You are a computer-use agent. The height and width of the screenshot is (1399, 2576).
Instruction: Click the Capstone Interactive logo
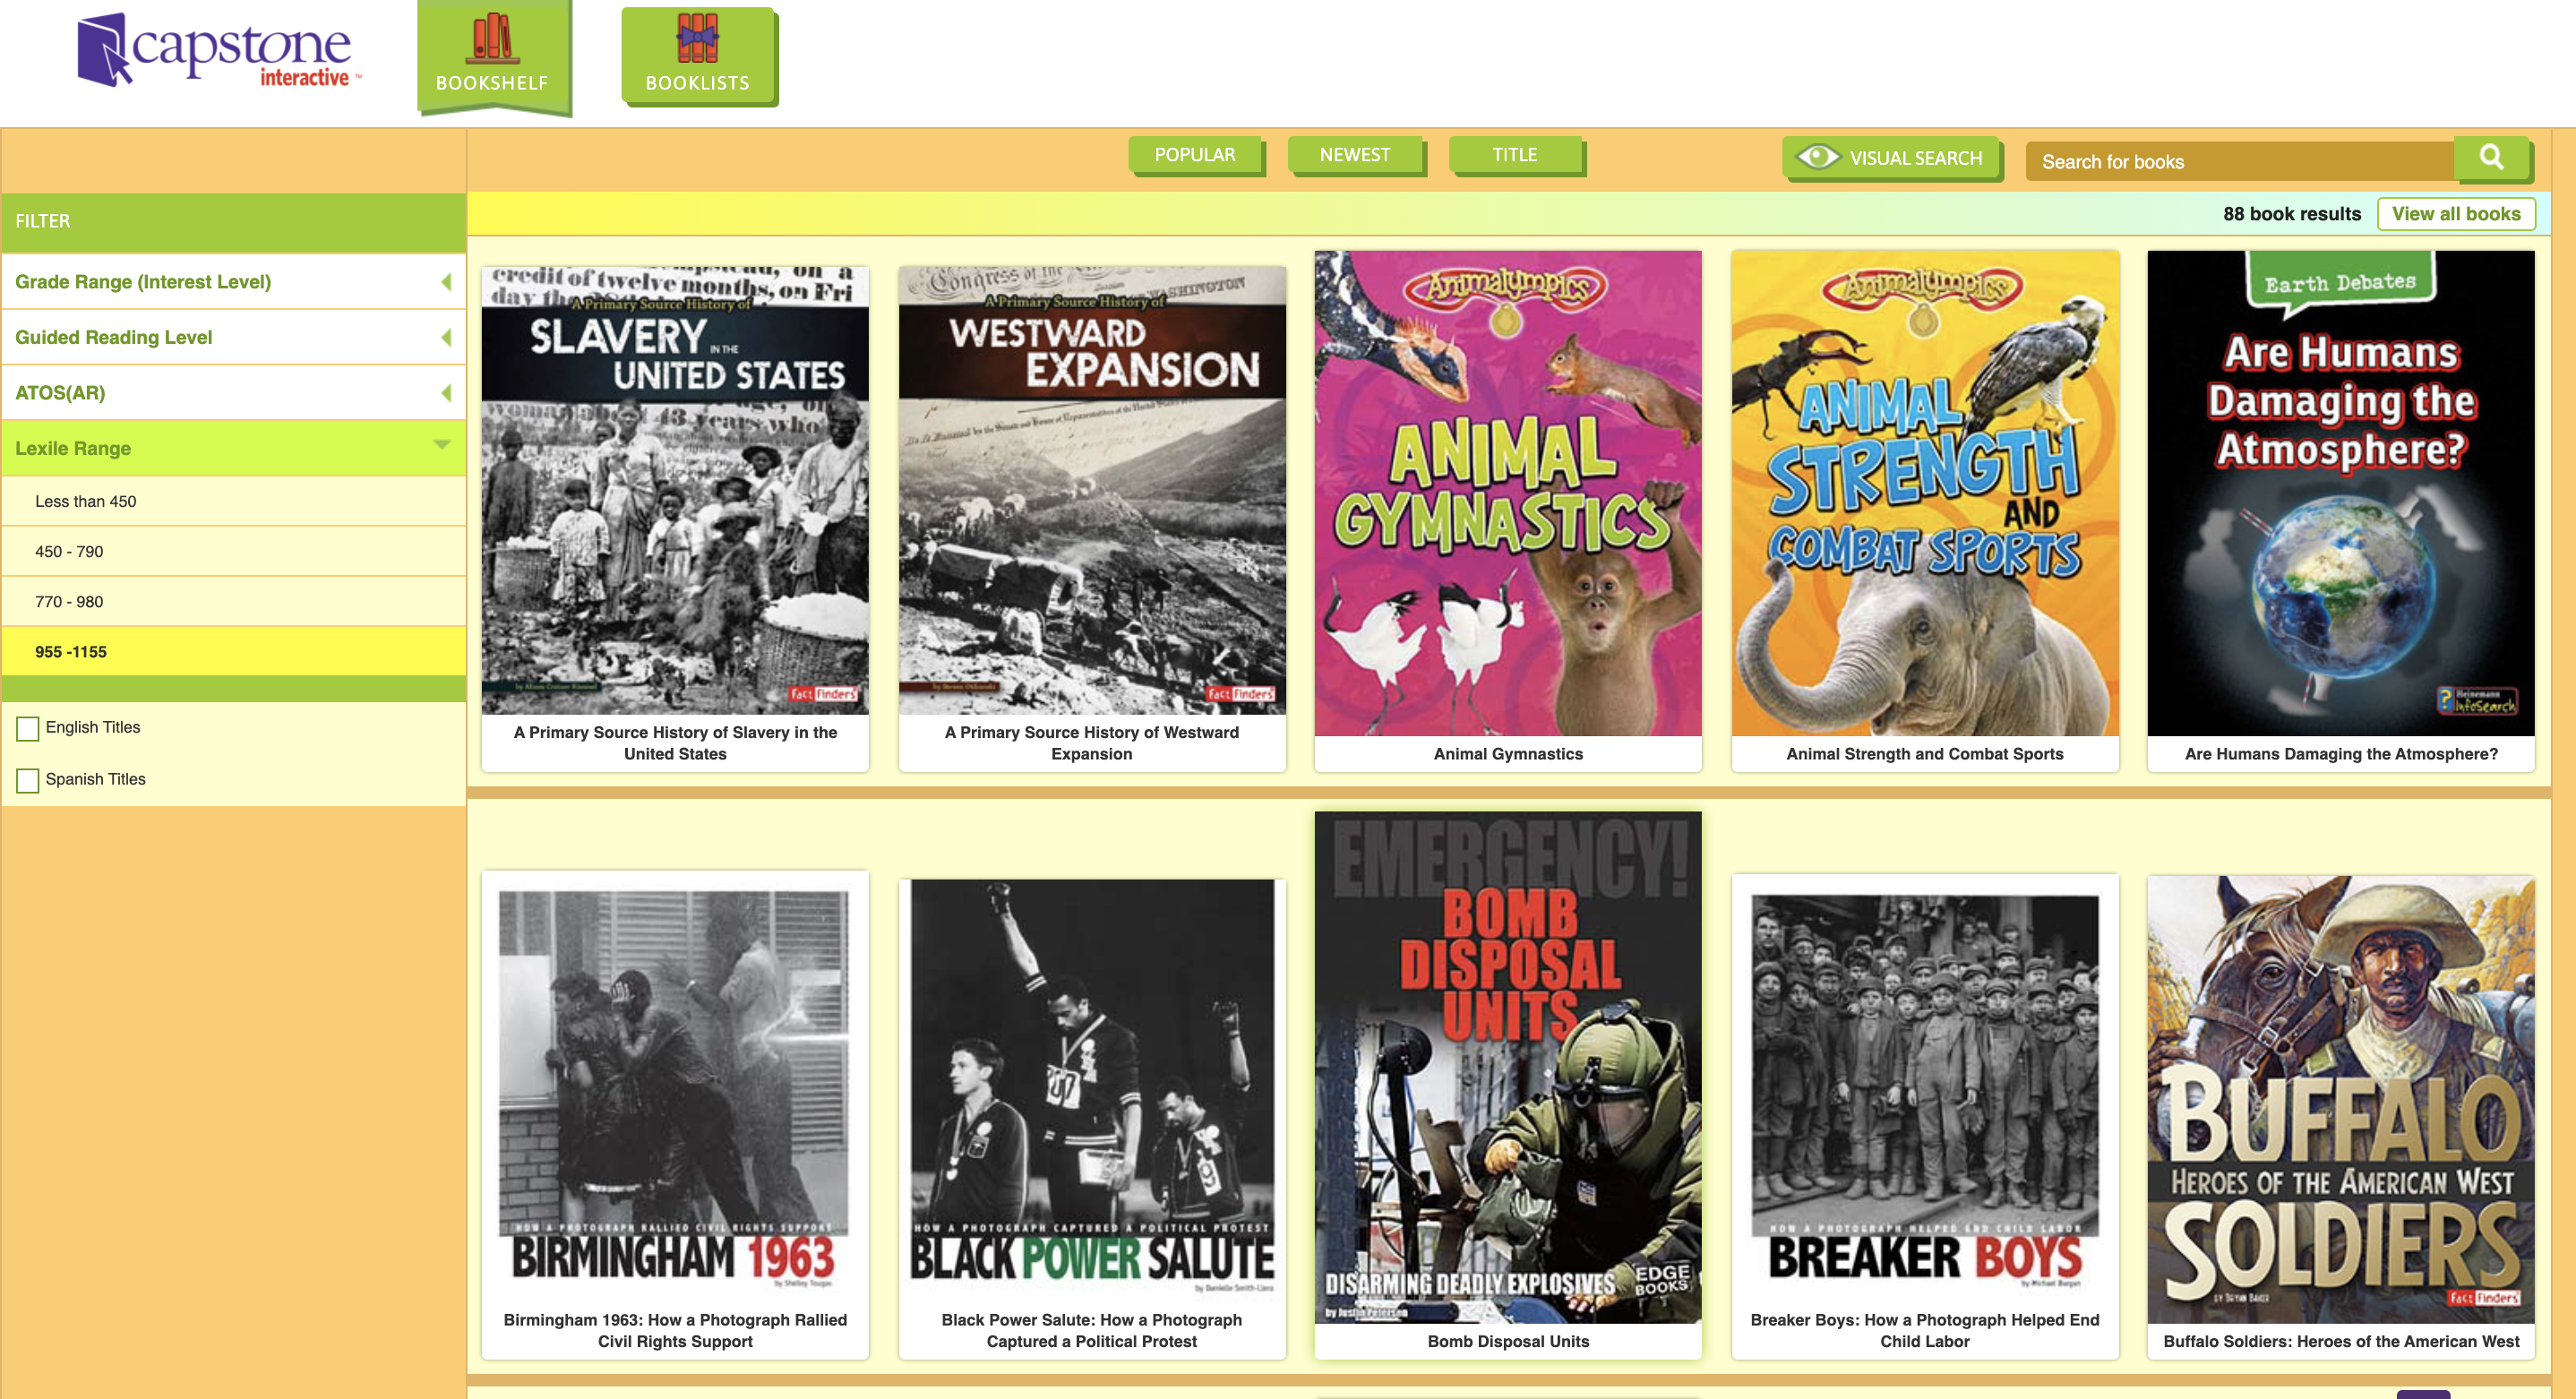(x=219, y=50)
